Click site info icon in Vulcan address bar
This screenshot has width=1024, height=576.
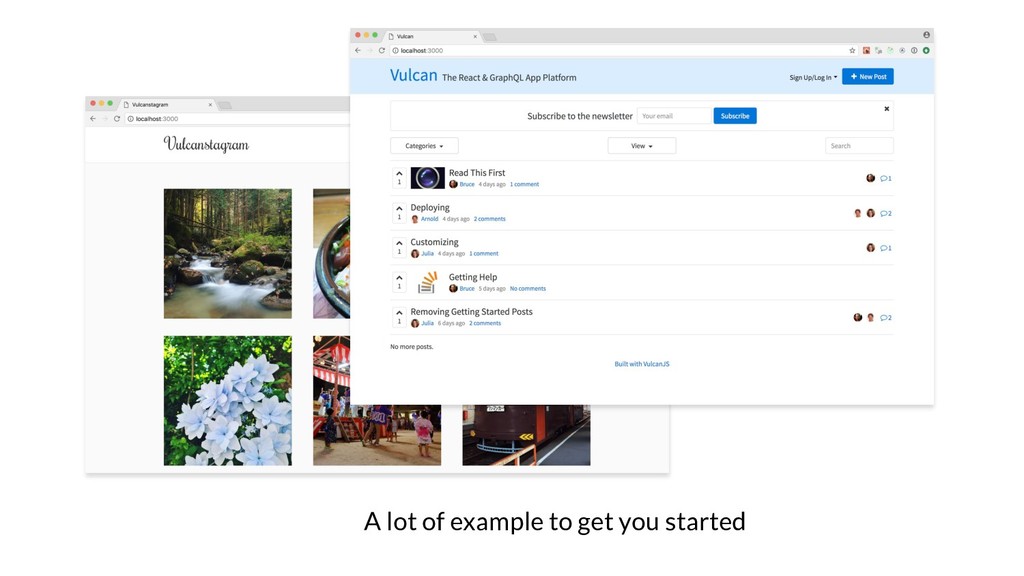(395, 50)
